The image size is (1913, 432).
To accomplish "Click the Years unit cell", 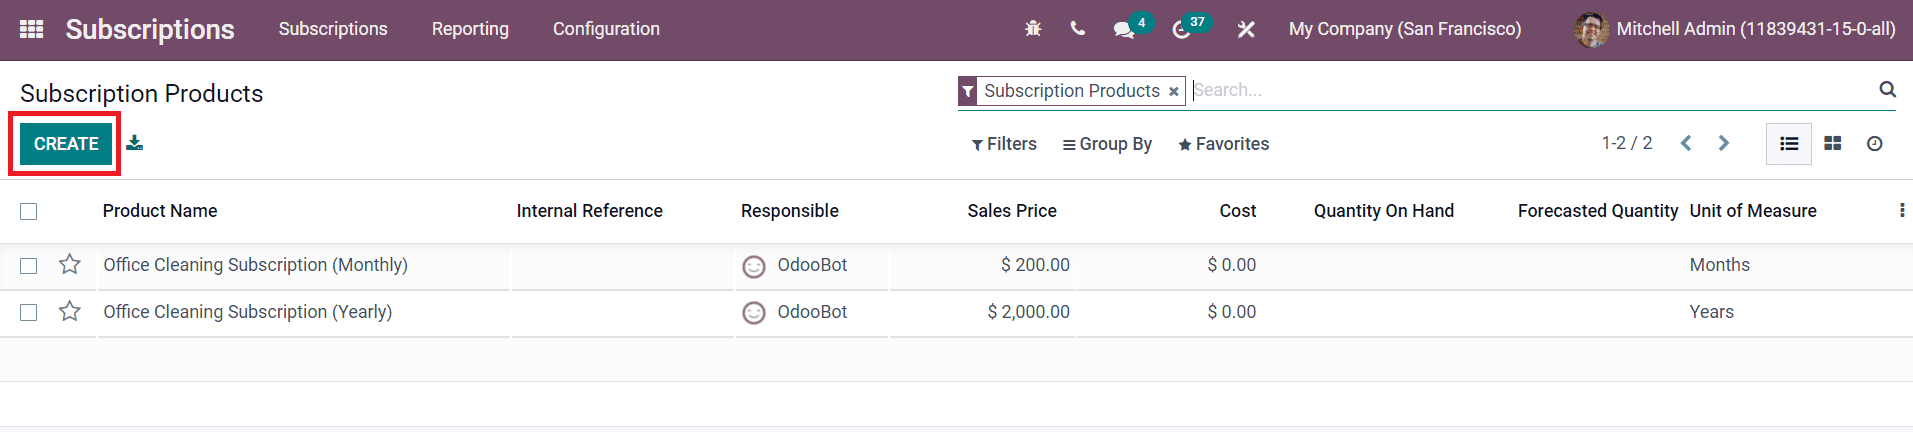I will 1712,312.
